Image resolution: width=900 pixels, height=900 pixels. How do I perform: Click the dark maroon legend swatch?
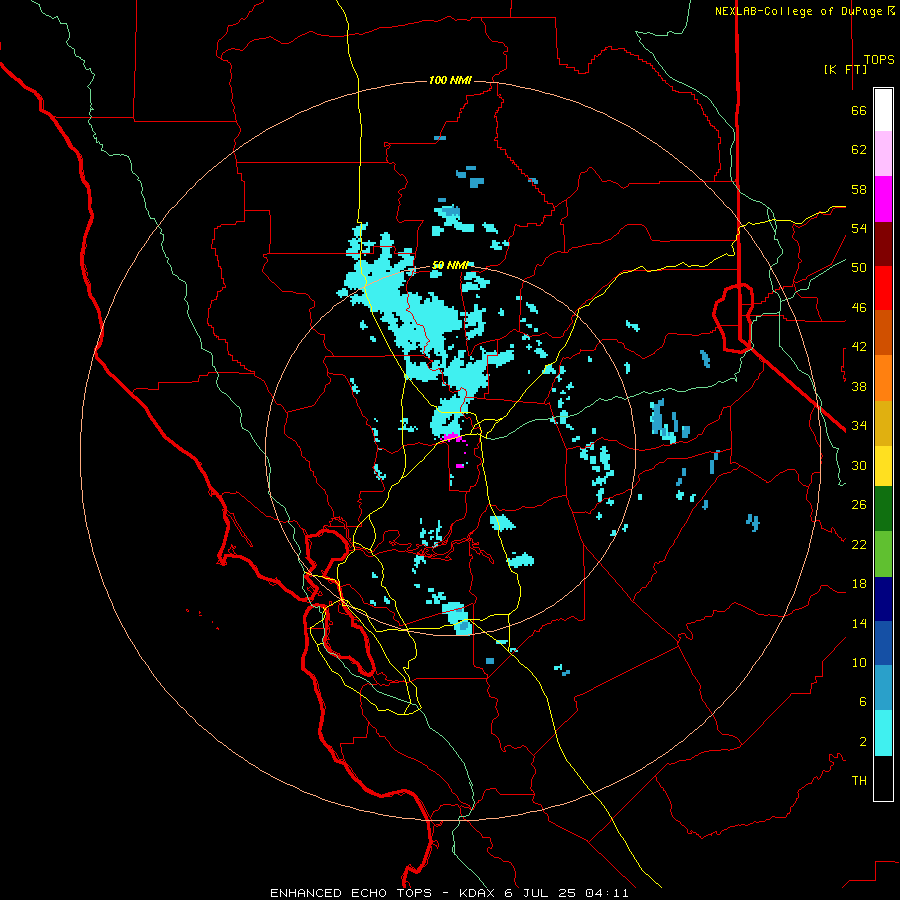883,244
